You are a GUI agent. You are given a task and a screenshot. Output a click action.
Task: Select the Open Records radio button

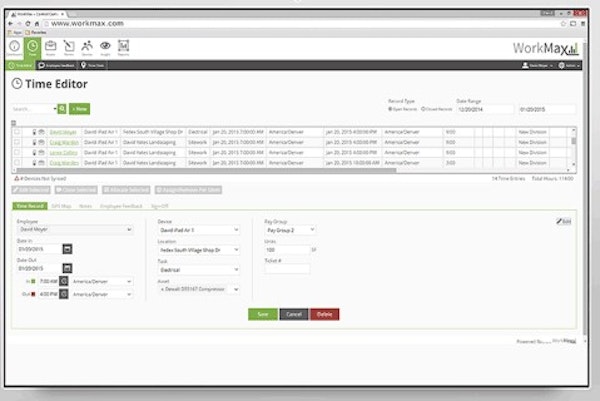[x=391, y=108]
